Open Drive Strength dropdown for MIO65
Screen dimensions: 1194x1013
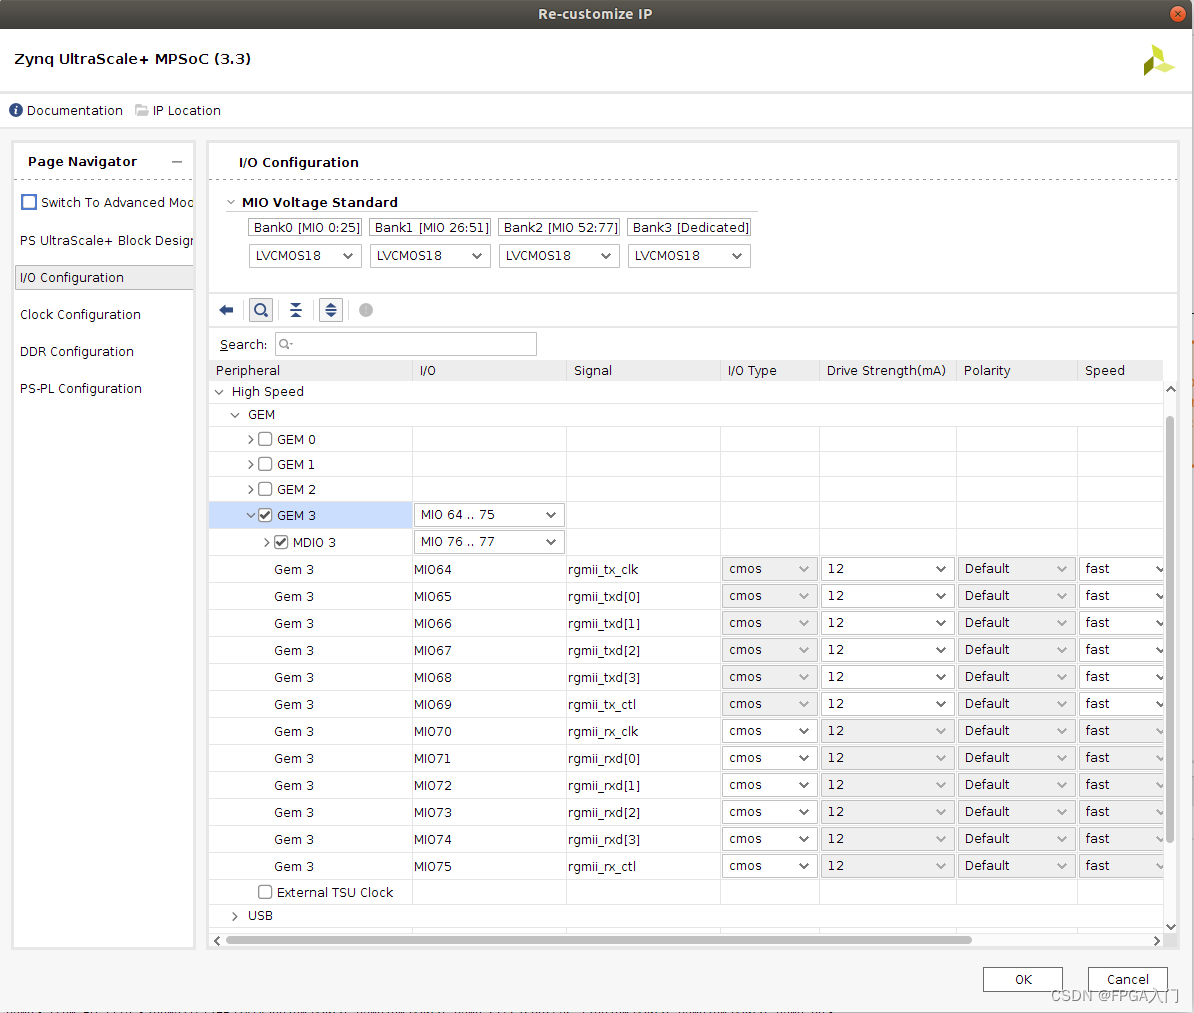[x=887, y=596]
